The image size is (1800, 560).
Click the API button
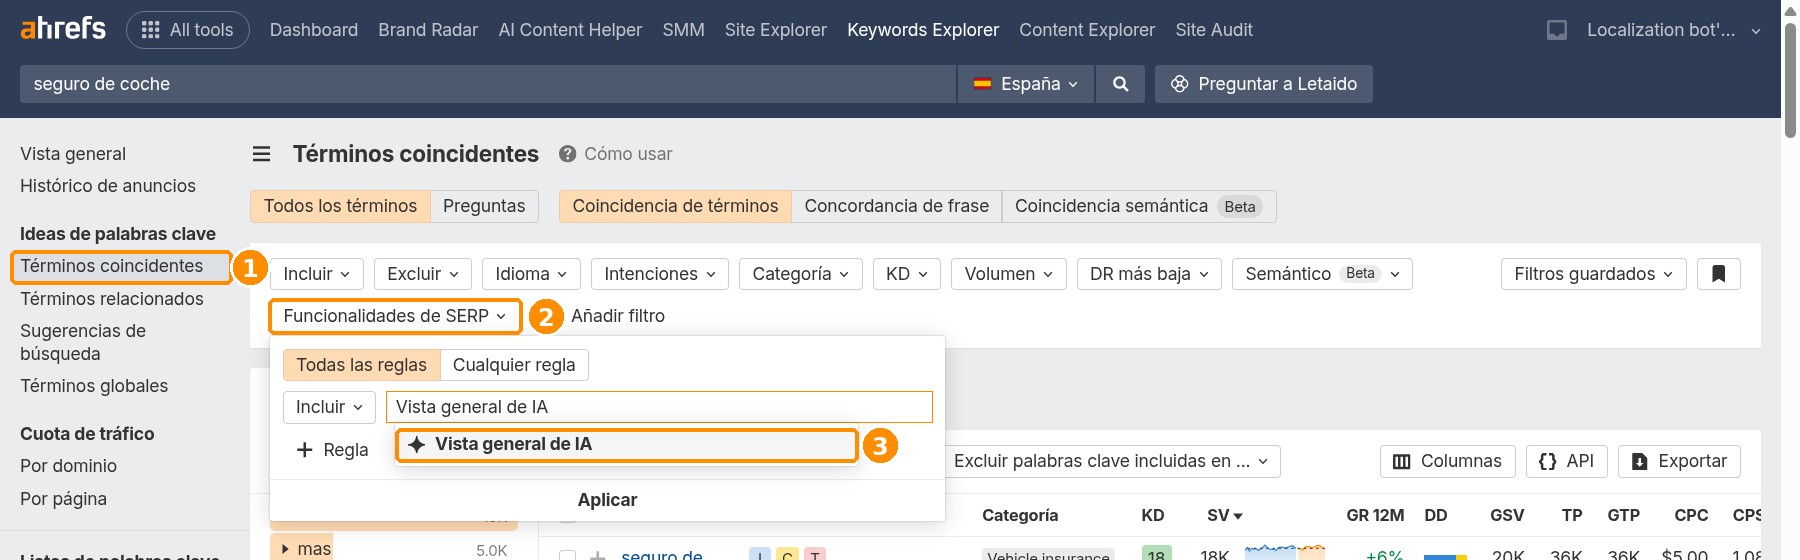[x=1567, y=461]
